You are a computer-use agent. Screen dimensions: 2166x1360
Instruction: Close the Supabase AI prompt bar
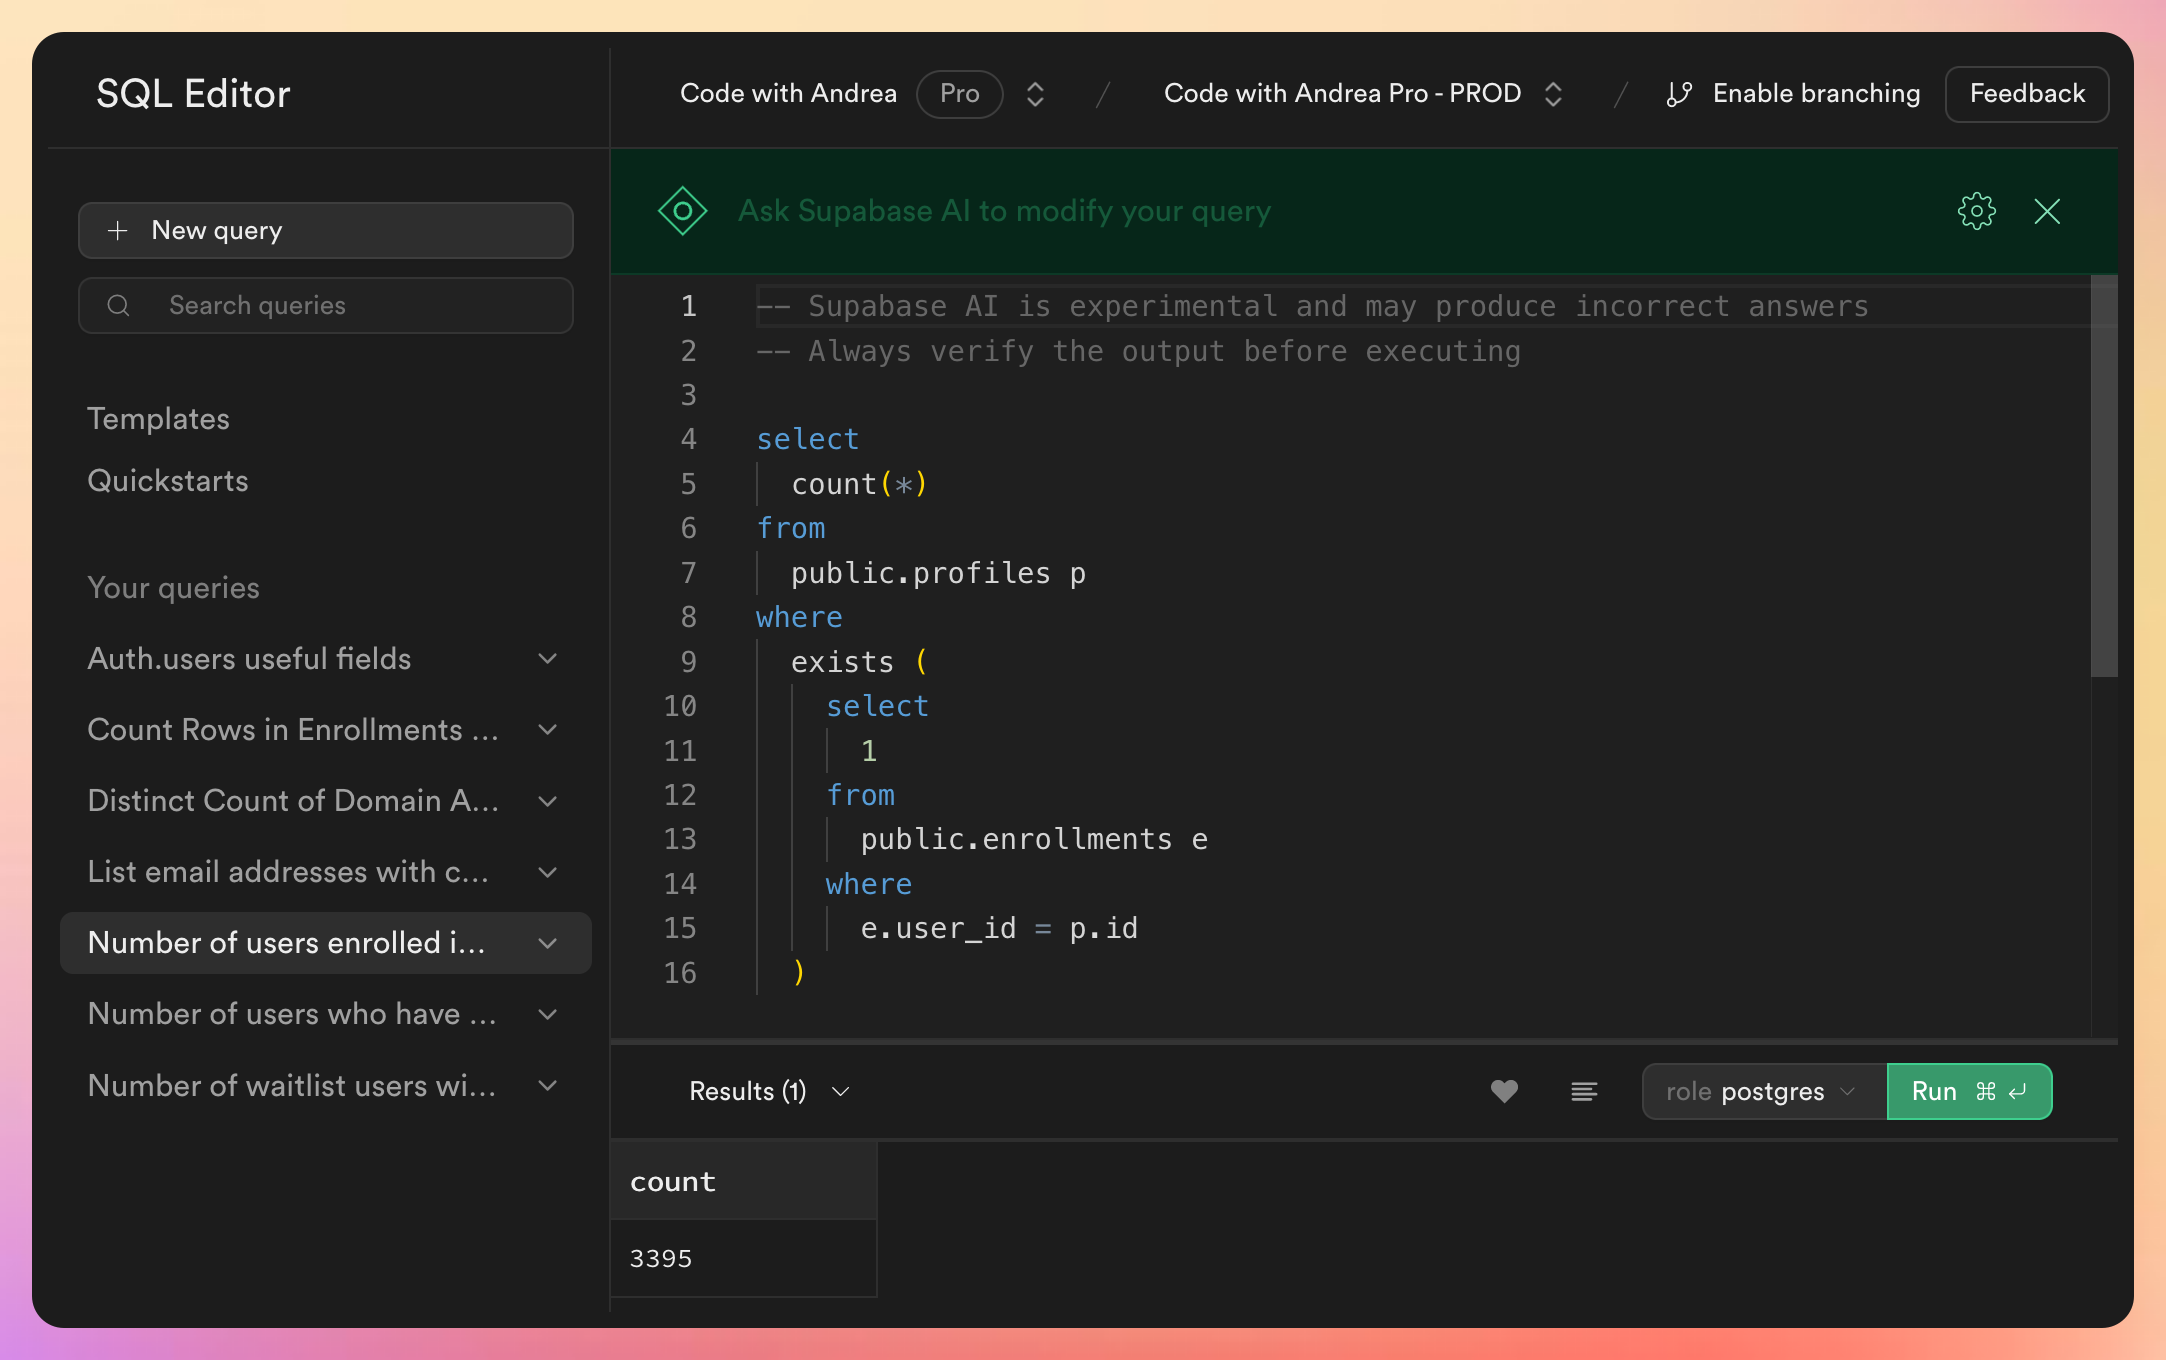tap(2047, 211)
